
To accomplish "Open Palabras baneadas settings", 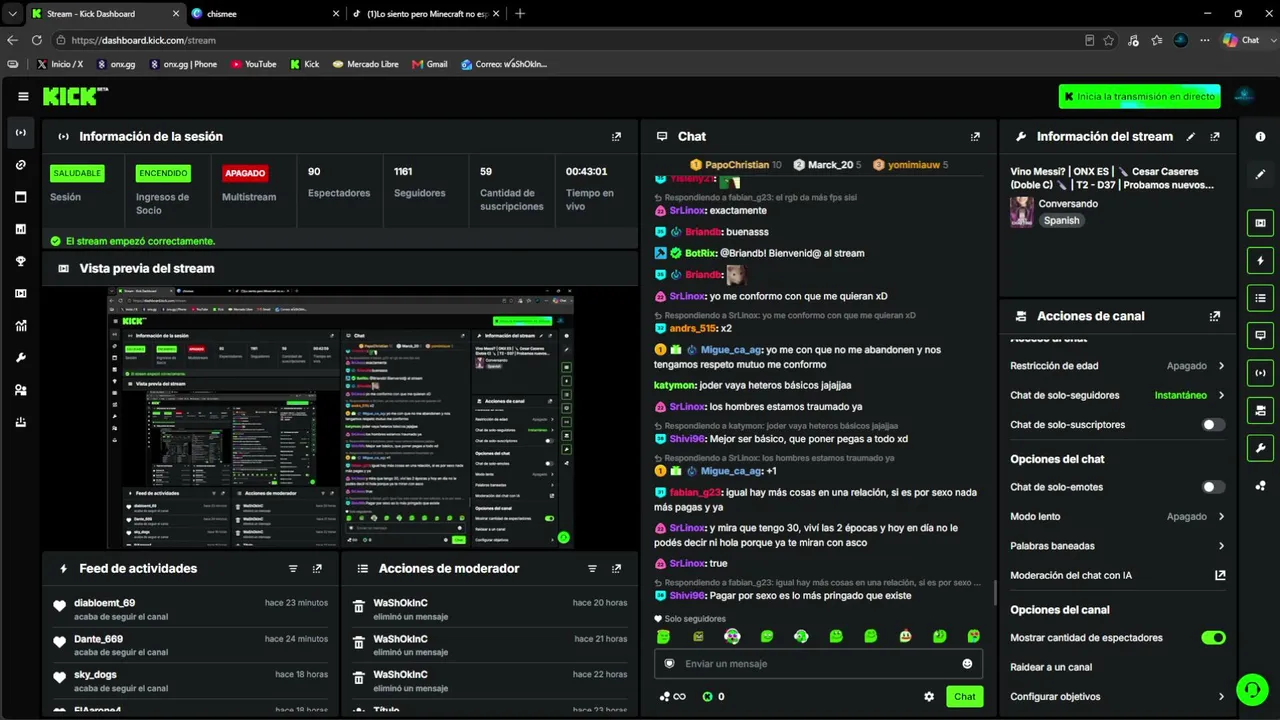I will [1117, 546].
